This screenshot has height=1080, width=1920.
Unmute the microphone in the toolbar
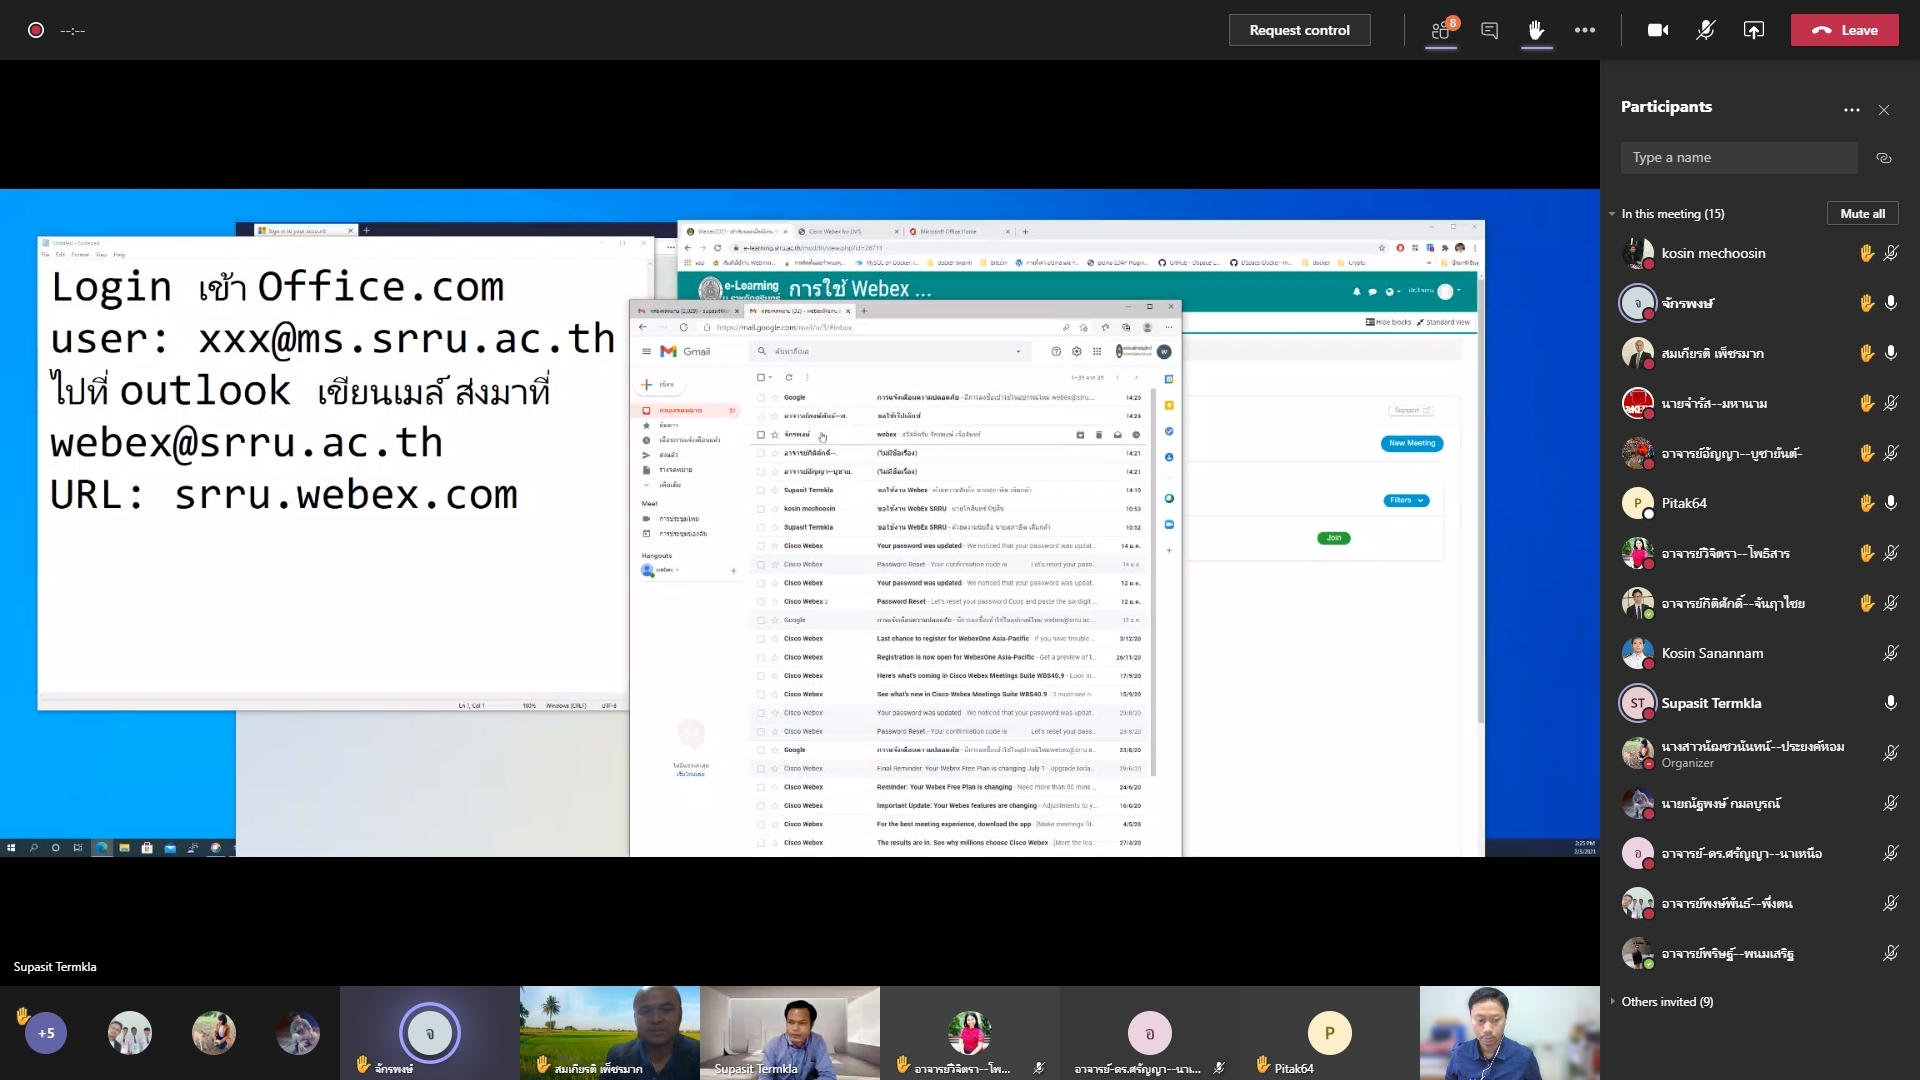(1705, 30)
